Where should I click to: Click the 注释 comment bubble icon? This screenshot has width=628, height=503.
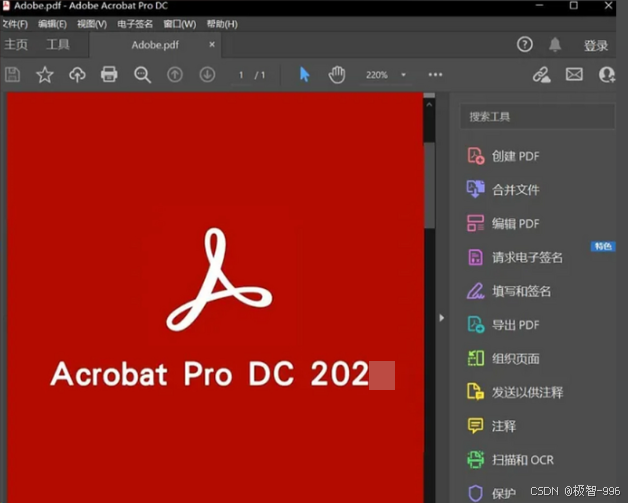pyautogui.click(x=476, y=425)
